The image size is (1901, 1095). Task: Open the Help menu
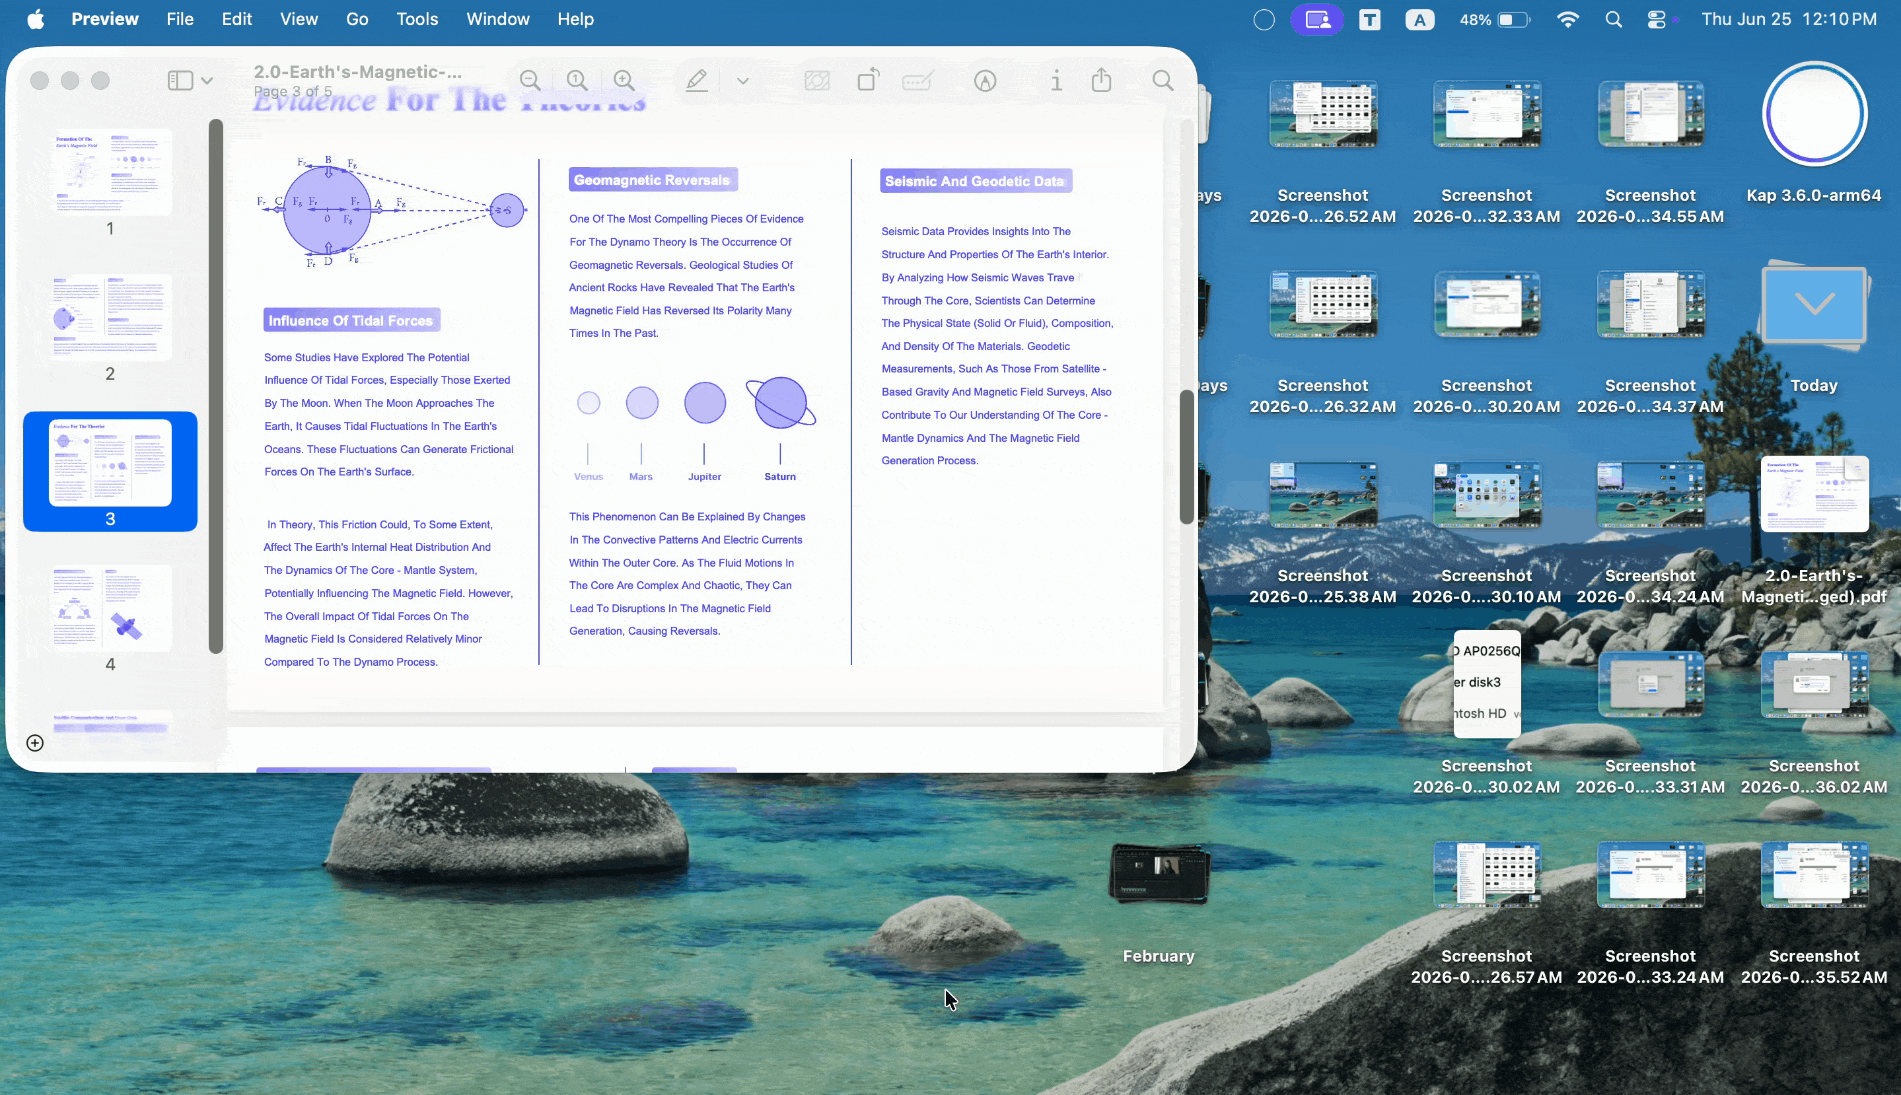coord(575,19)
